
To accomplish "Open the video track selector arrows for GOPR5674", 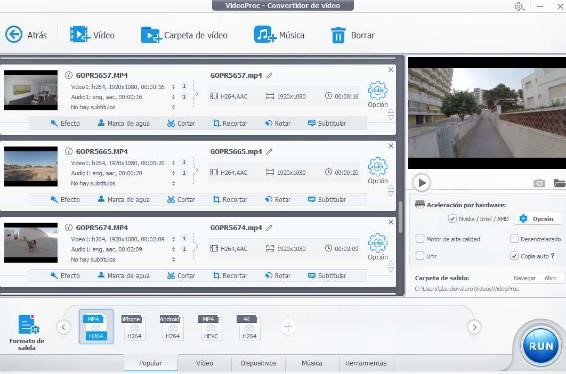I will tap(173, 239).
